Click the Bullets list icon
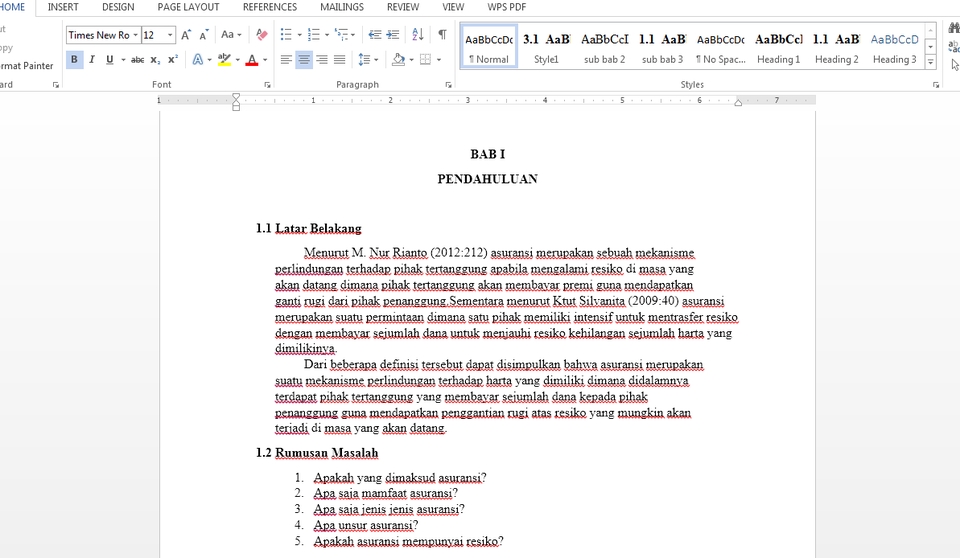Image resolution: width=960 pixels, height=558 pixels. point(286,34)
